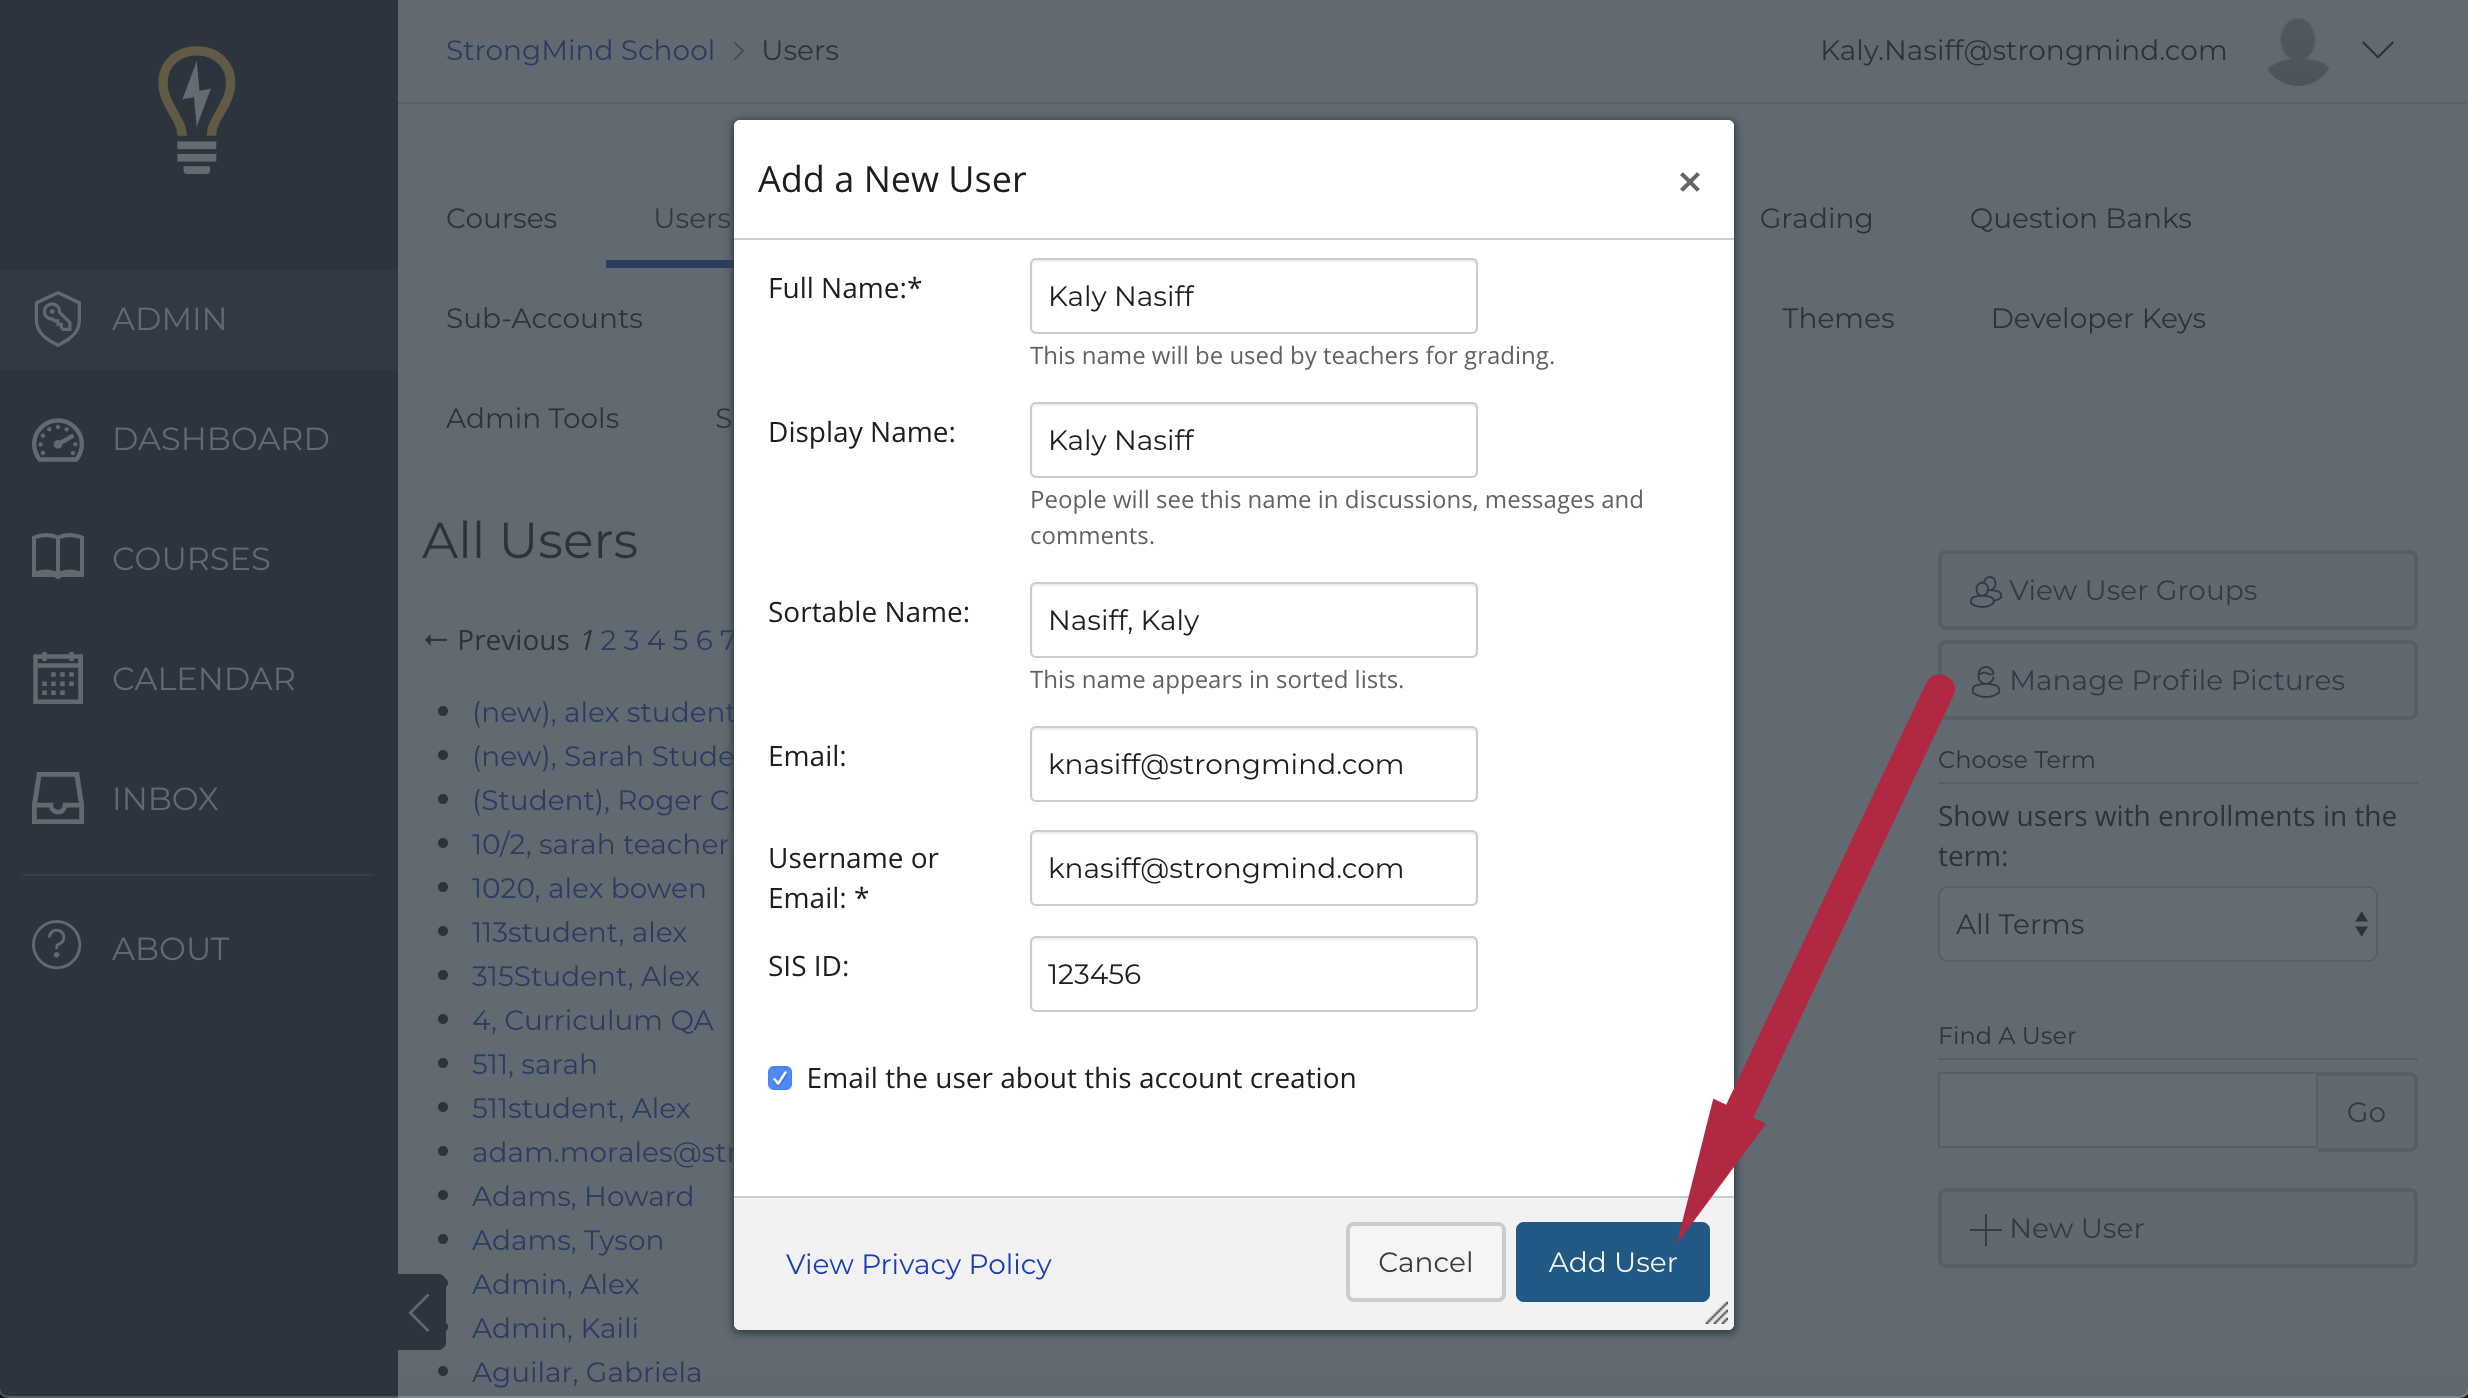Open the Question Banks tab
The image size is (2468, 1398).
(x=2080, y=219)
